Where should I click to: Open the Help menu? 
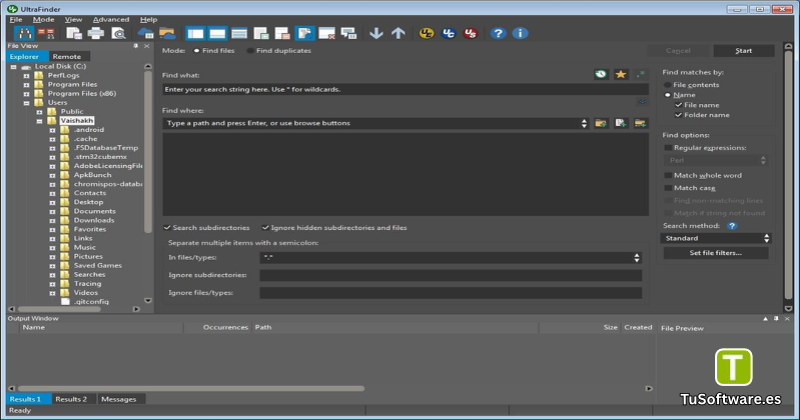click(148, 19)
